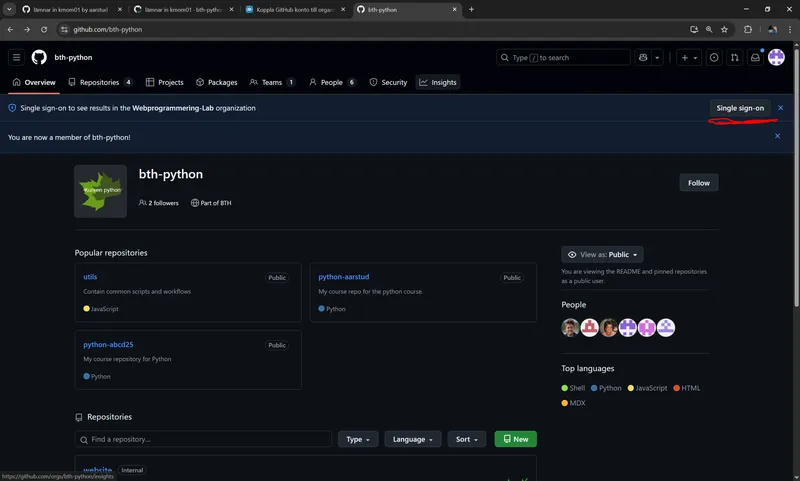Click the bth-python organization avatar image

pyautogui.click(x=101, y=191)
